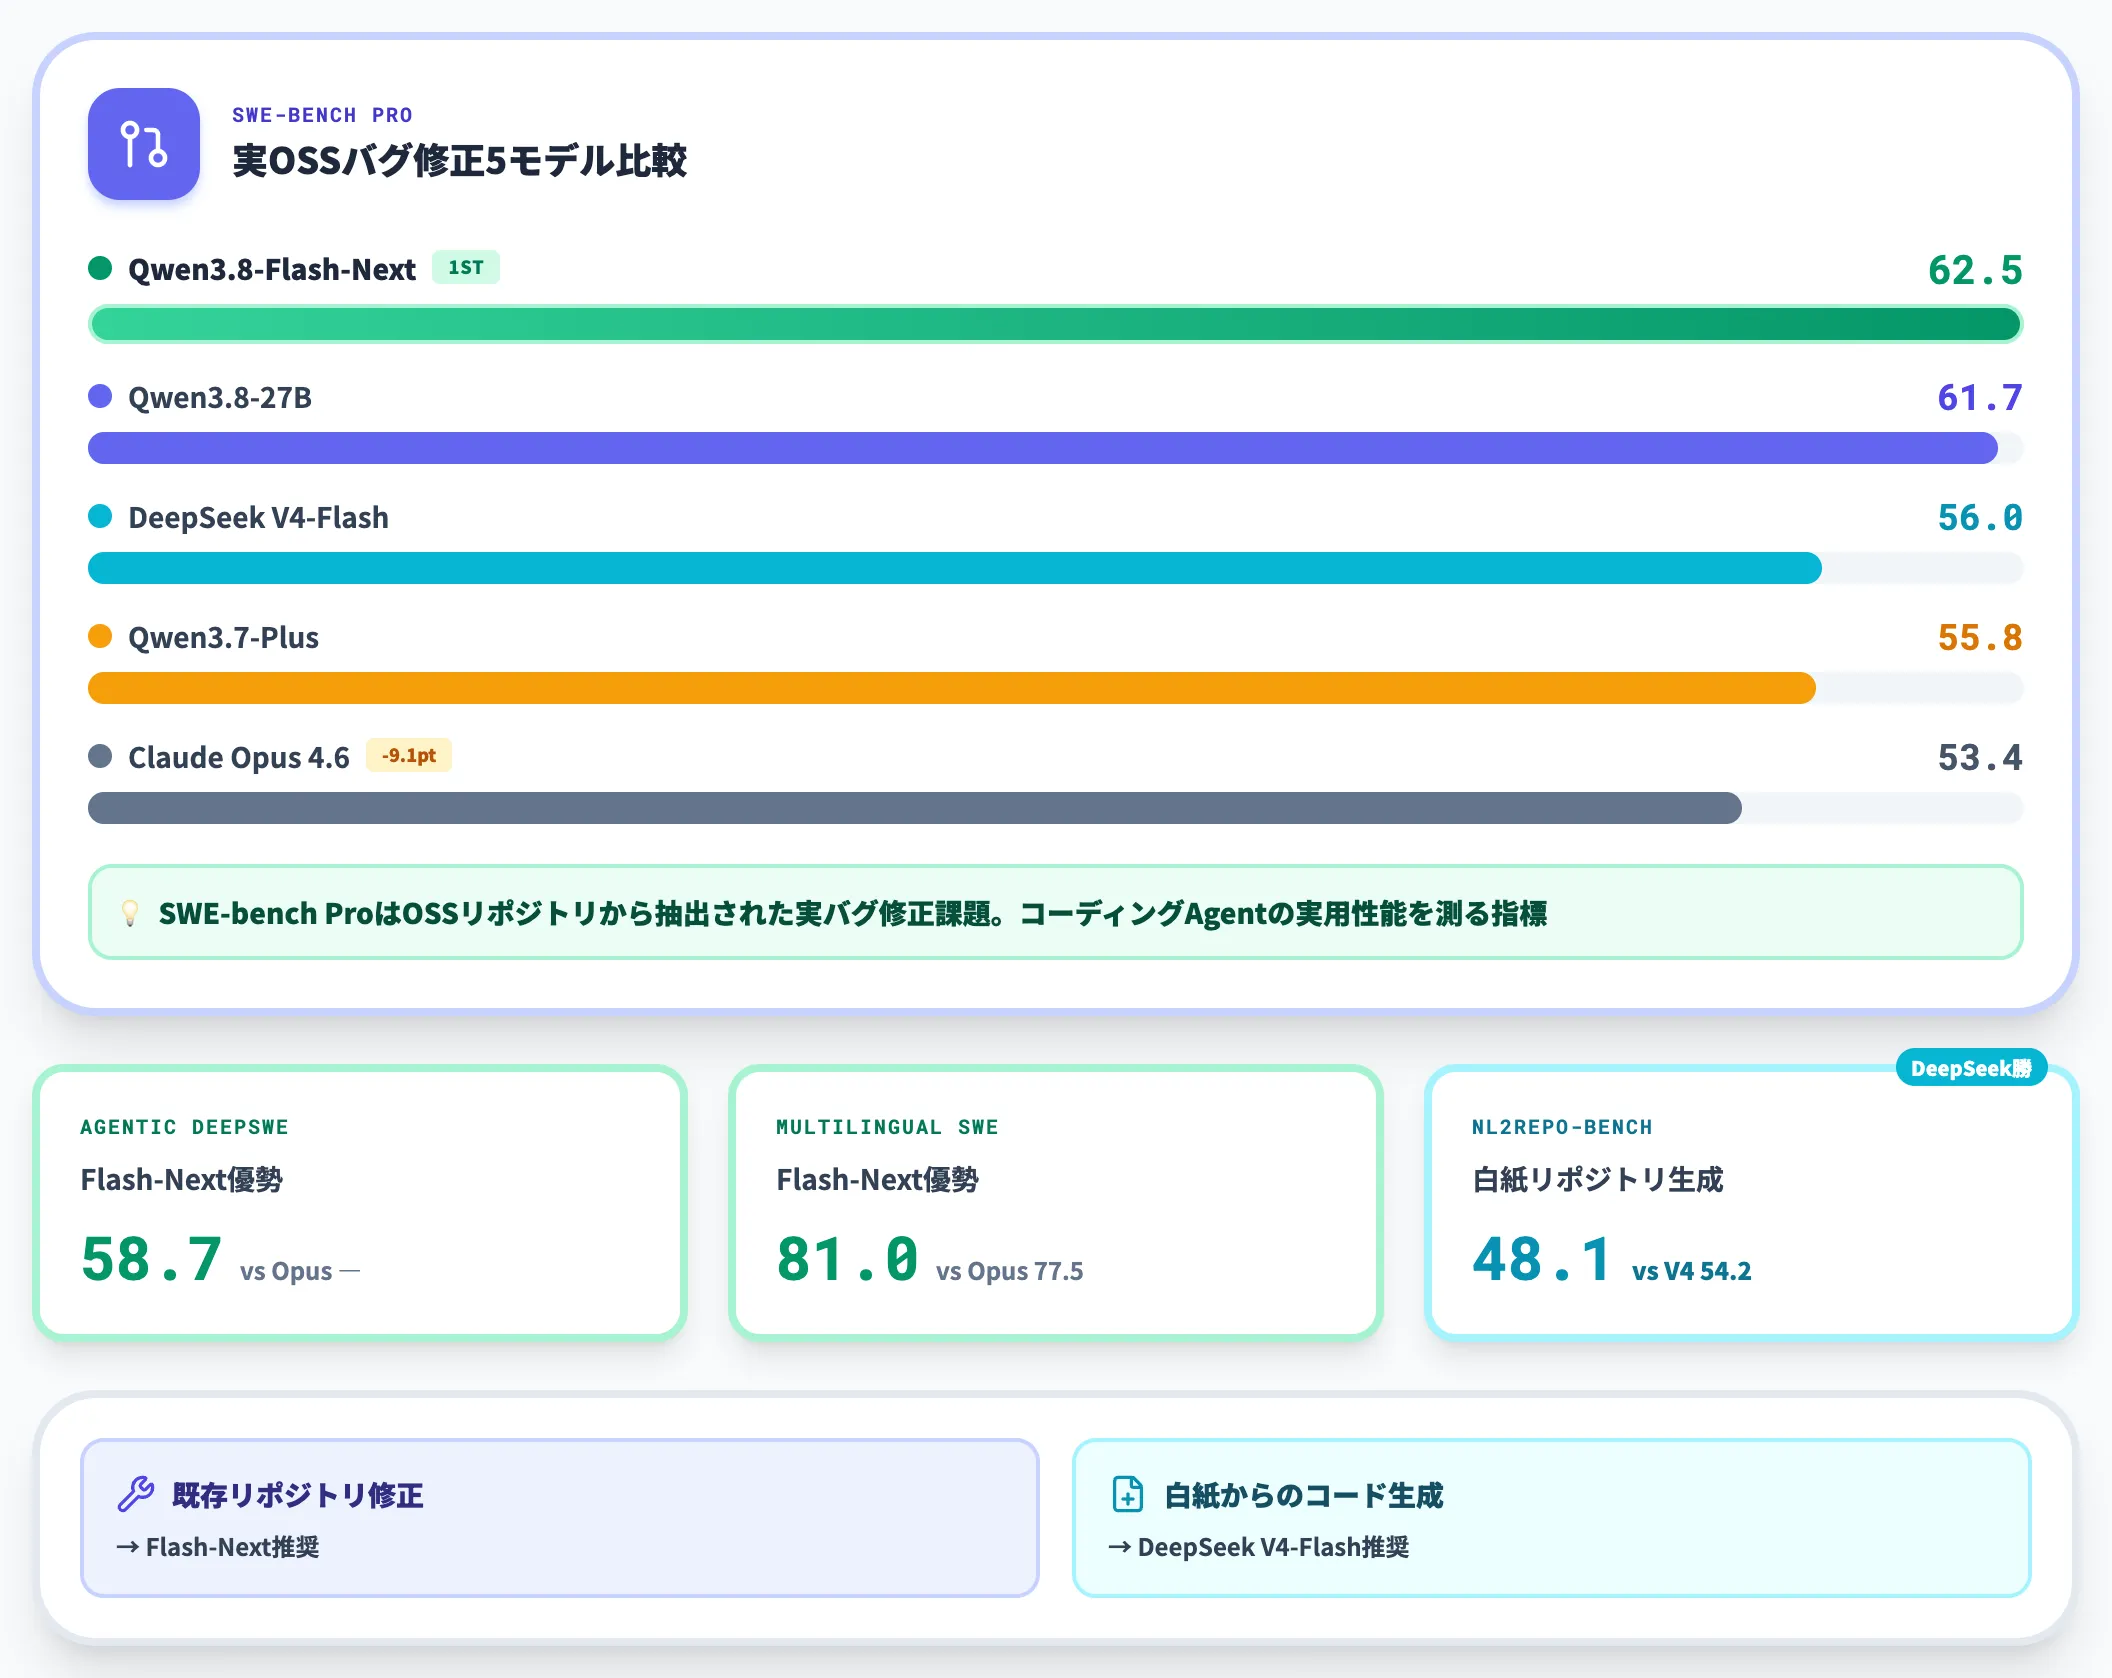Viewport: 2112px width, 1678px height.
Task: Click the score 55.8
Action: click(1980, 637)
